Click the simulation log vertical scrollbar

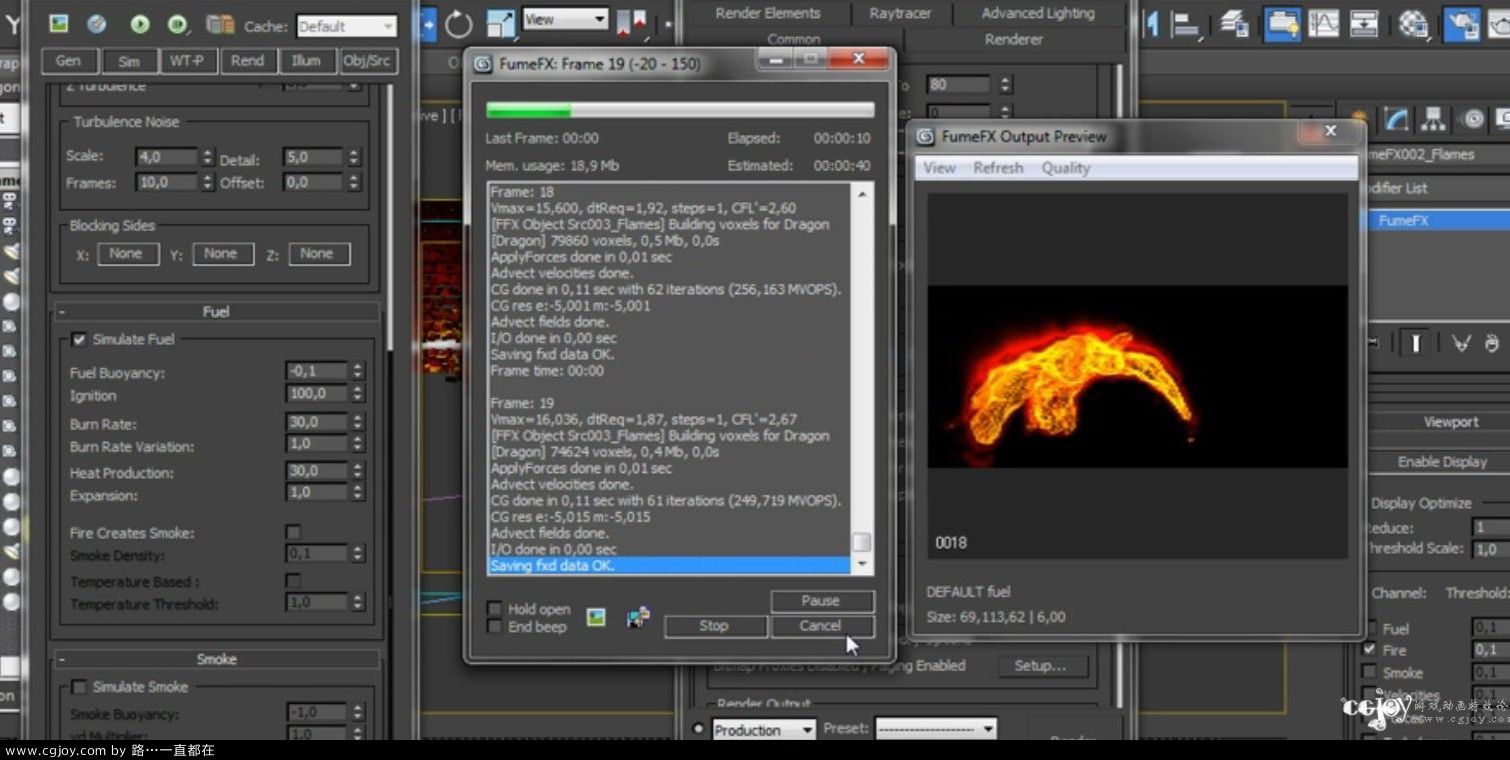[861, 380]
